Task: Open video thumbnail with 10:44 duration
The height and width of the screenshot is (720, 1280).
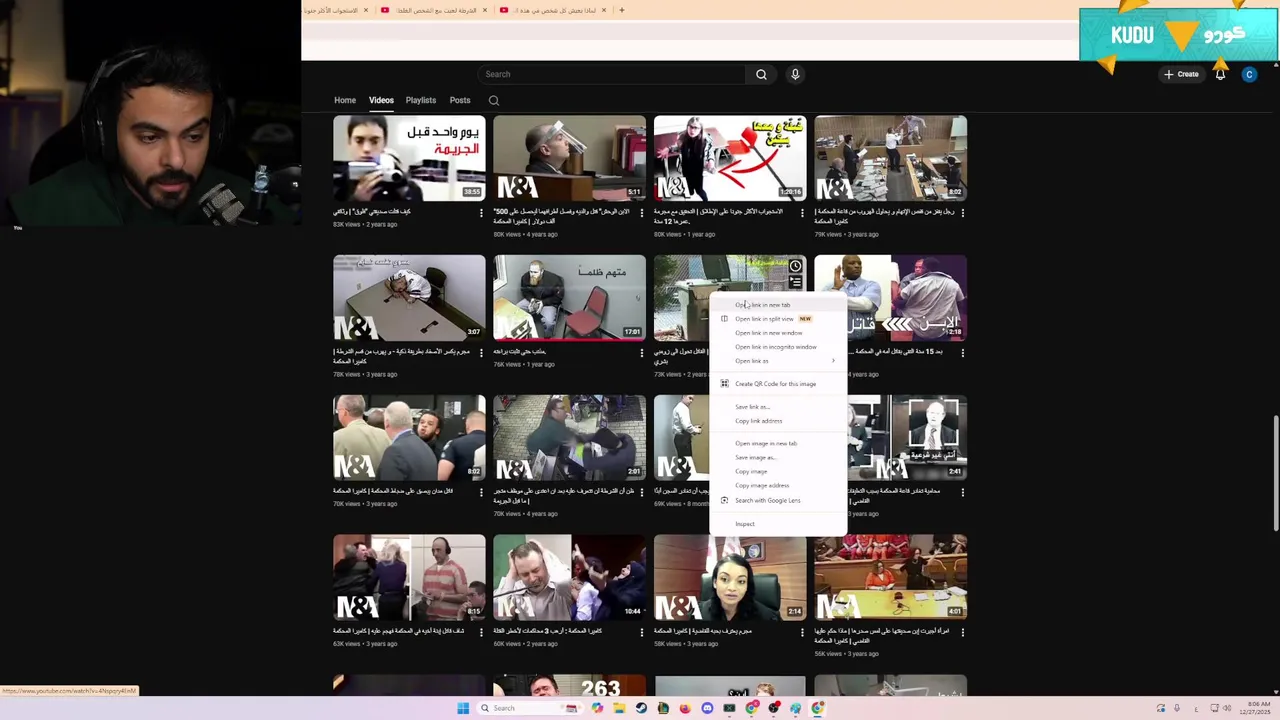Action: click(570, 578)
